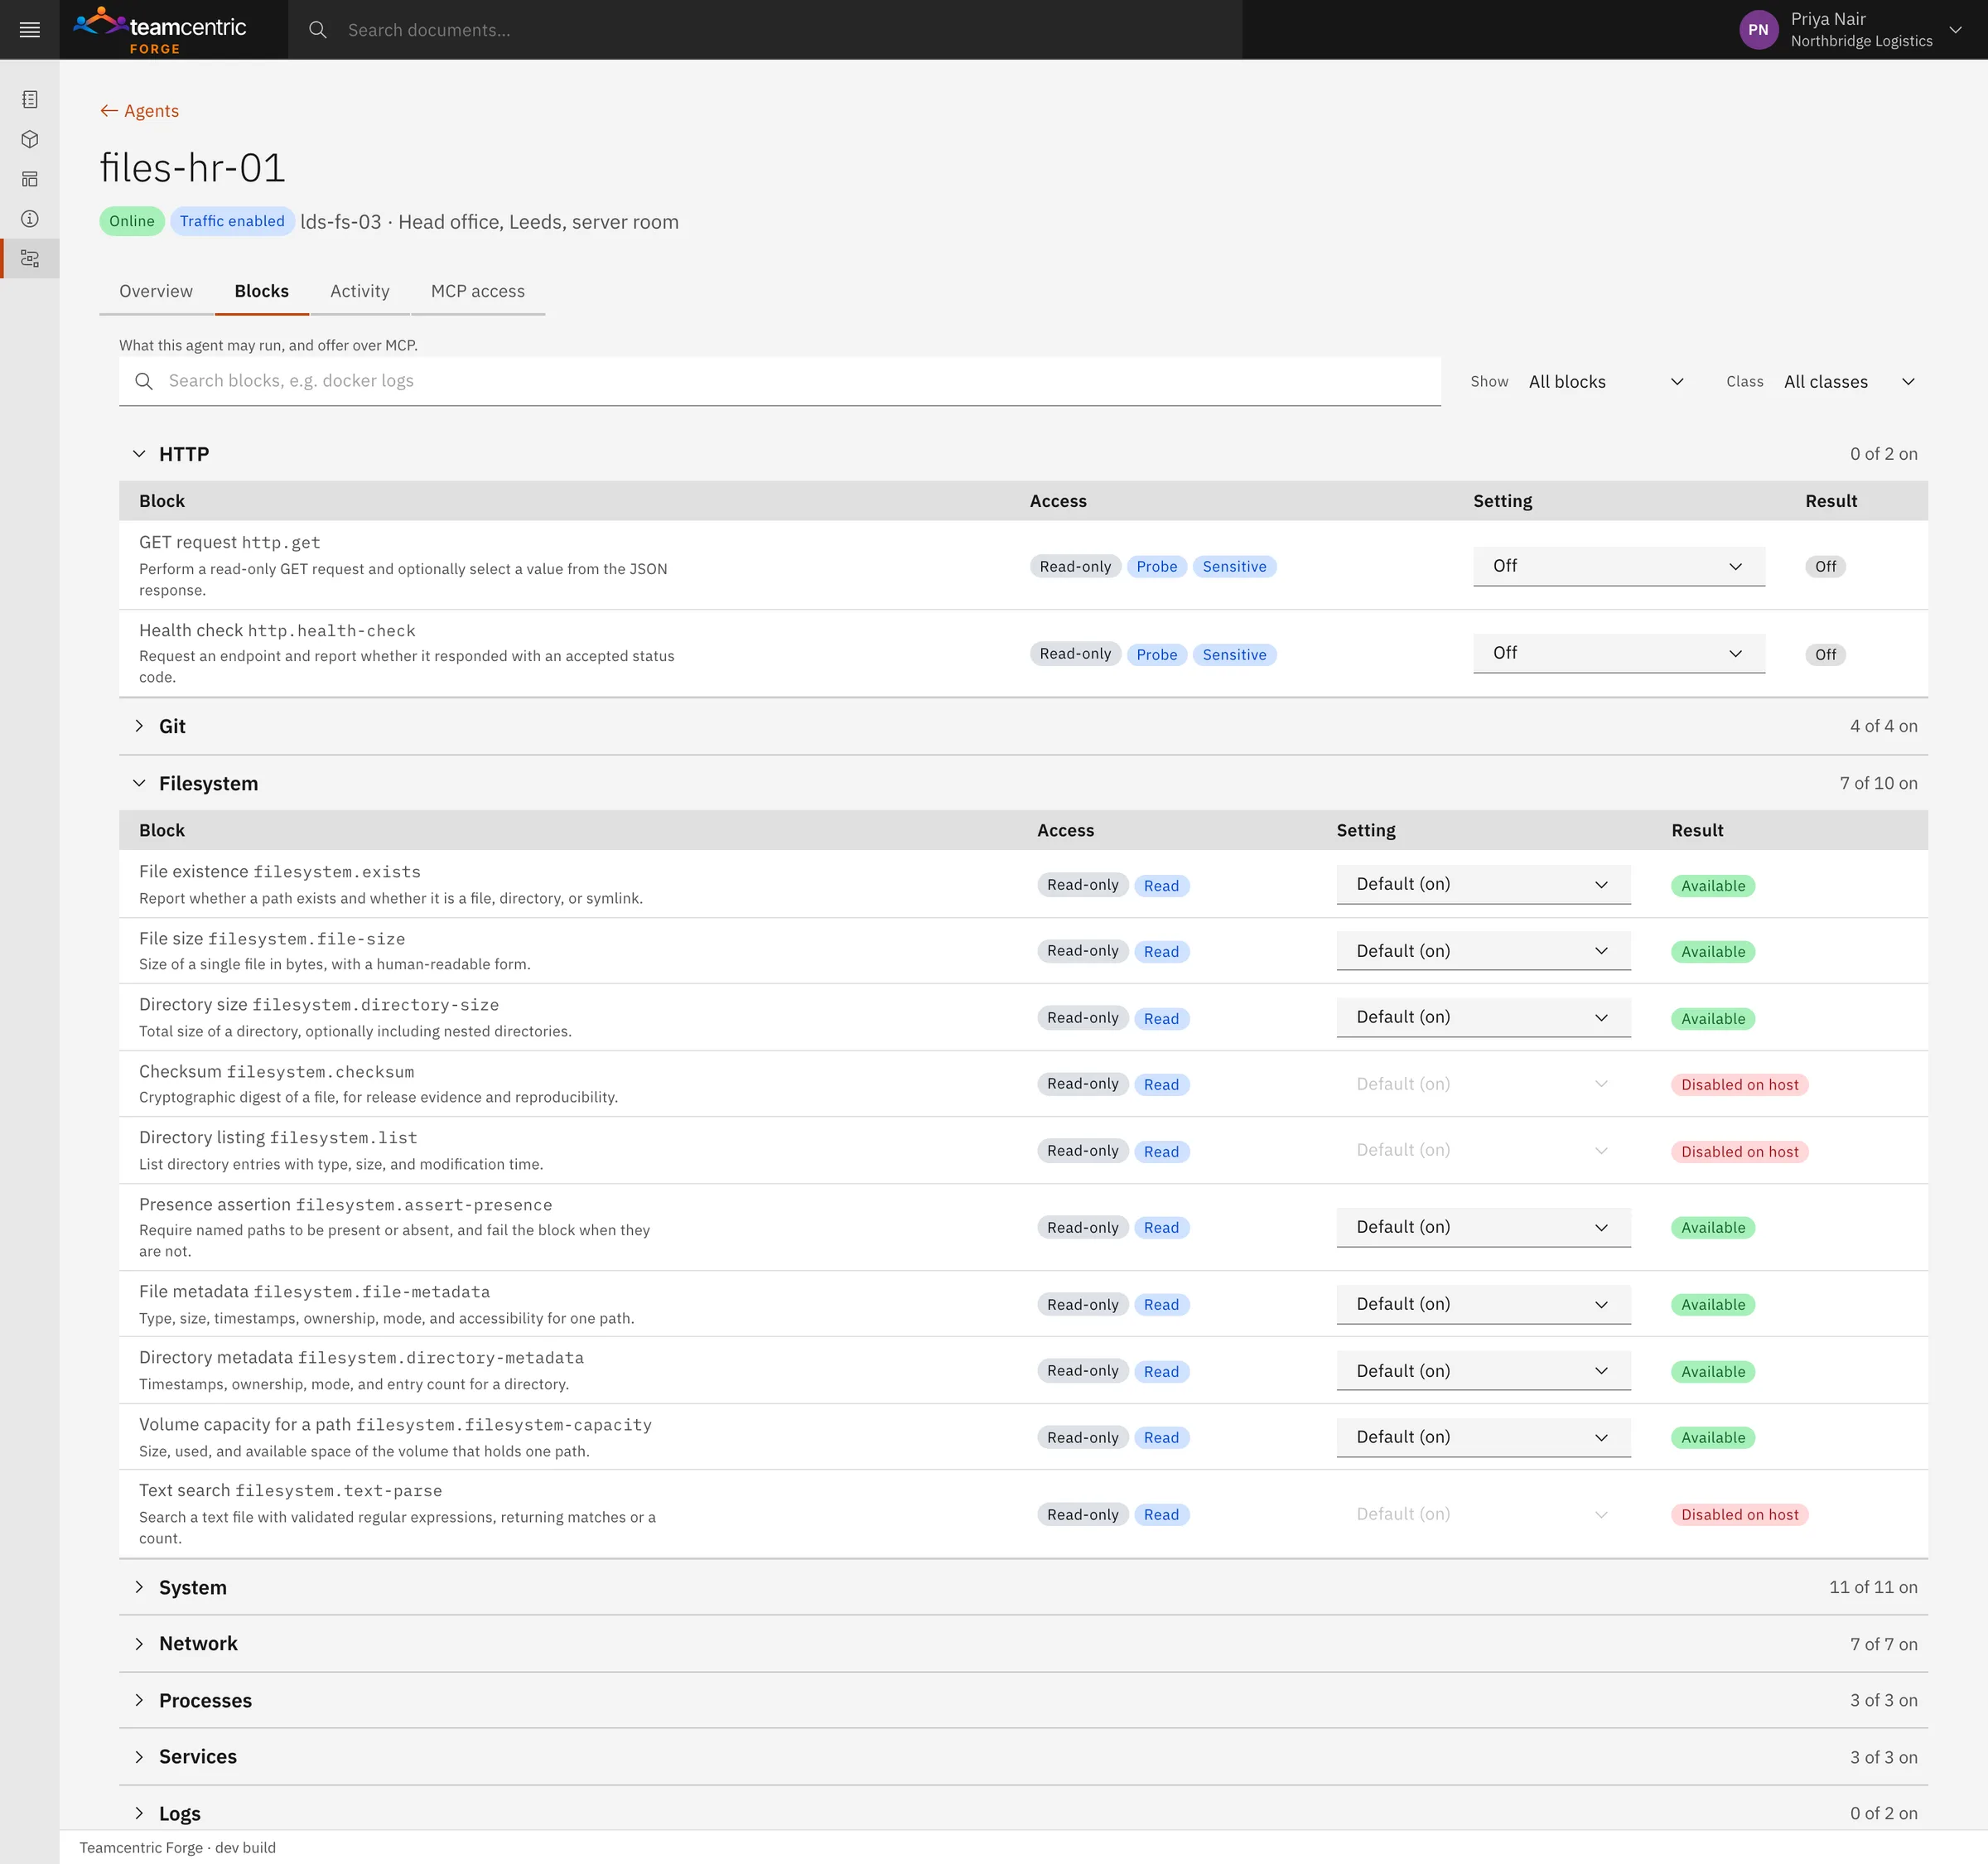This screenshot has width=1988, height=1864.
Task: Open the Setting dropdown for GET request
Action: coord(1619,566)
